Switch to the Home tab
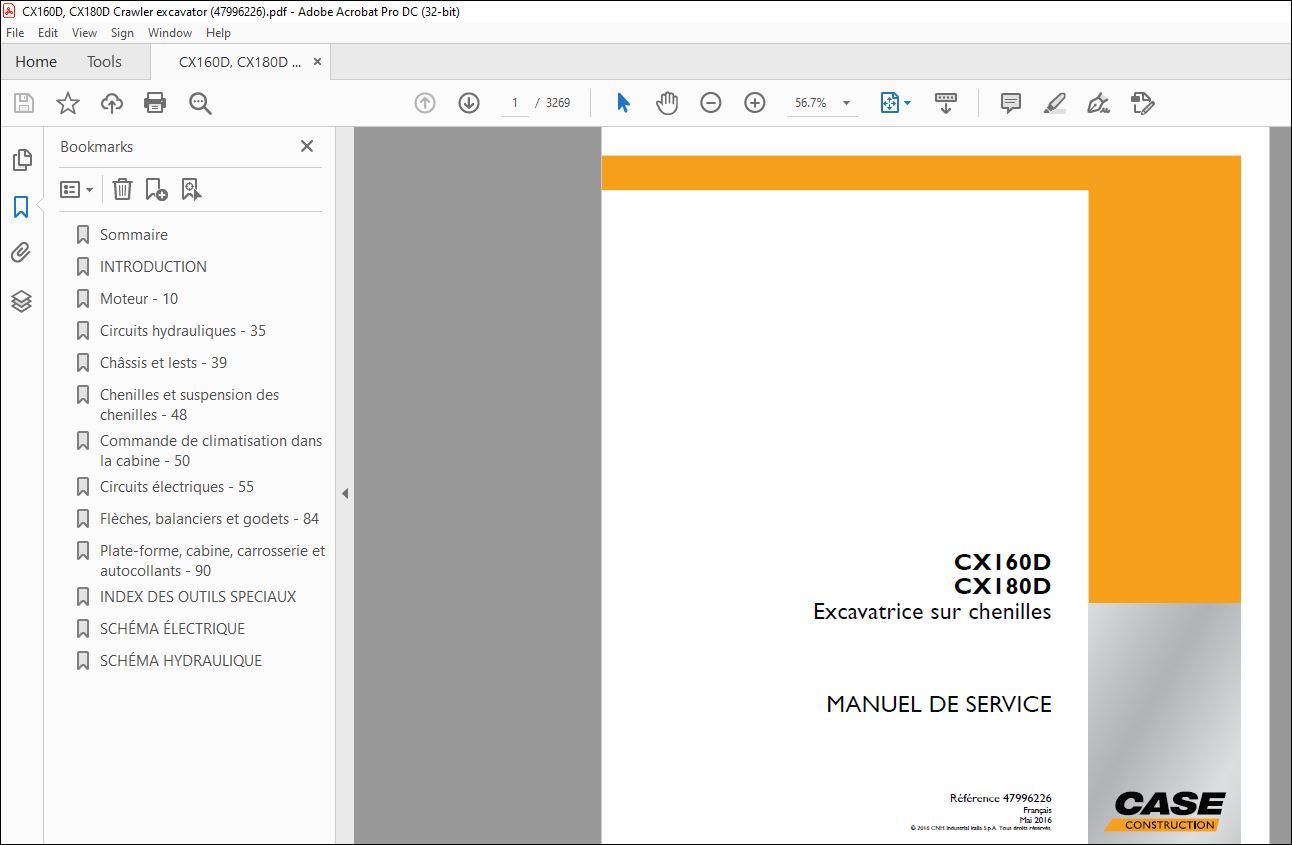1292x845 pixels. (36, 62)
